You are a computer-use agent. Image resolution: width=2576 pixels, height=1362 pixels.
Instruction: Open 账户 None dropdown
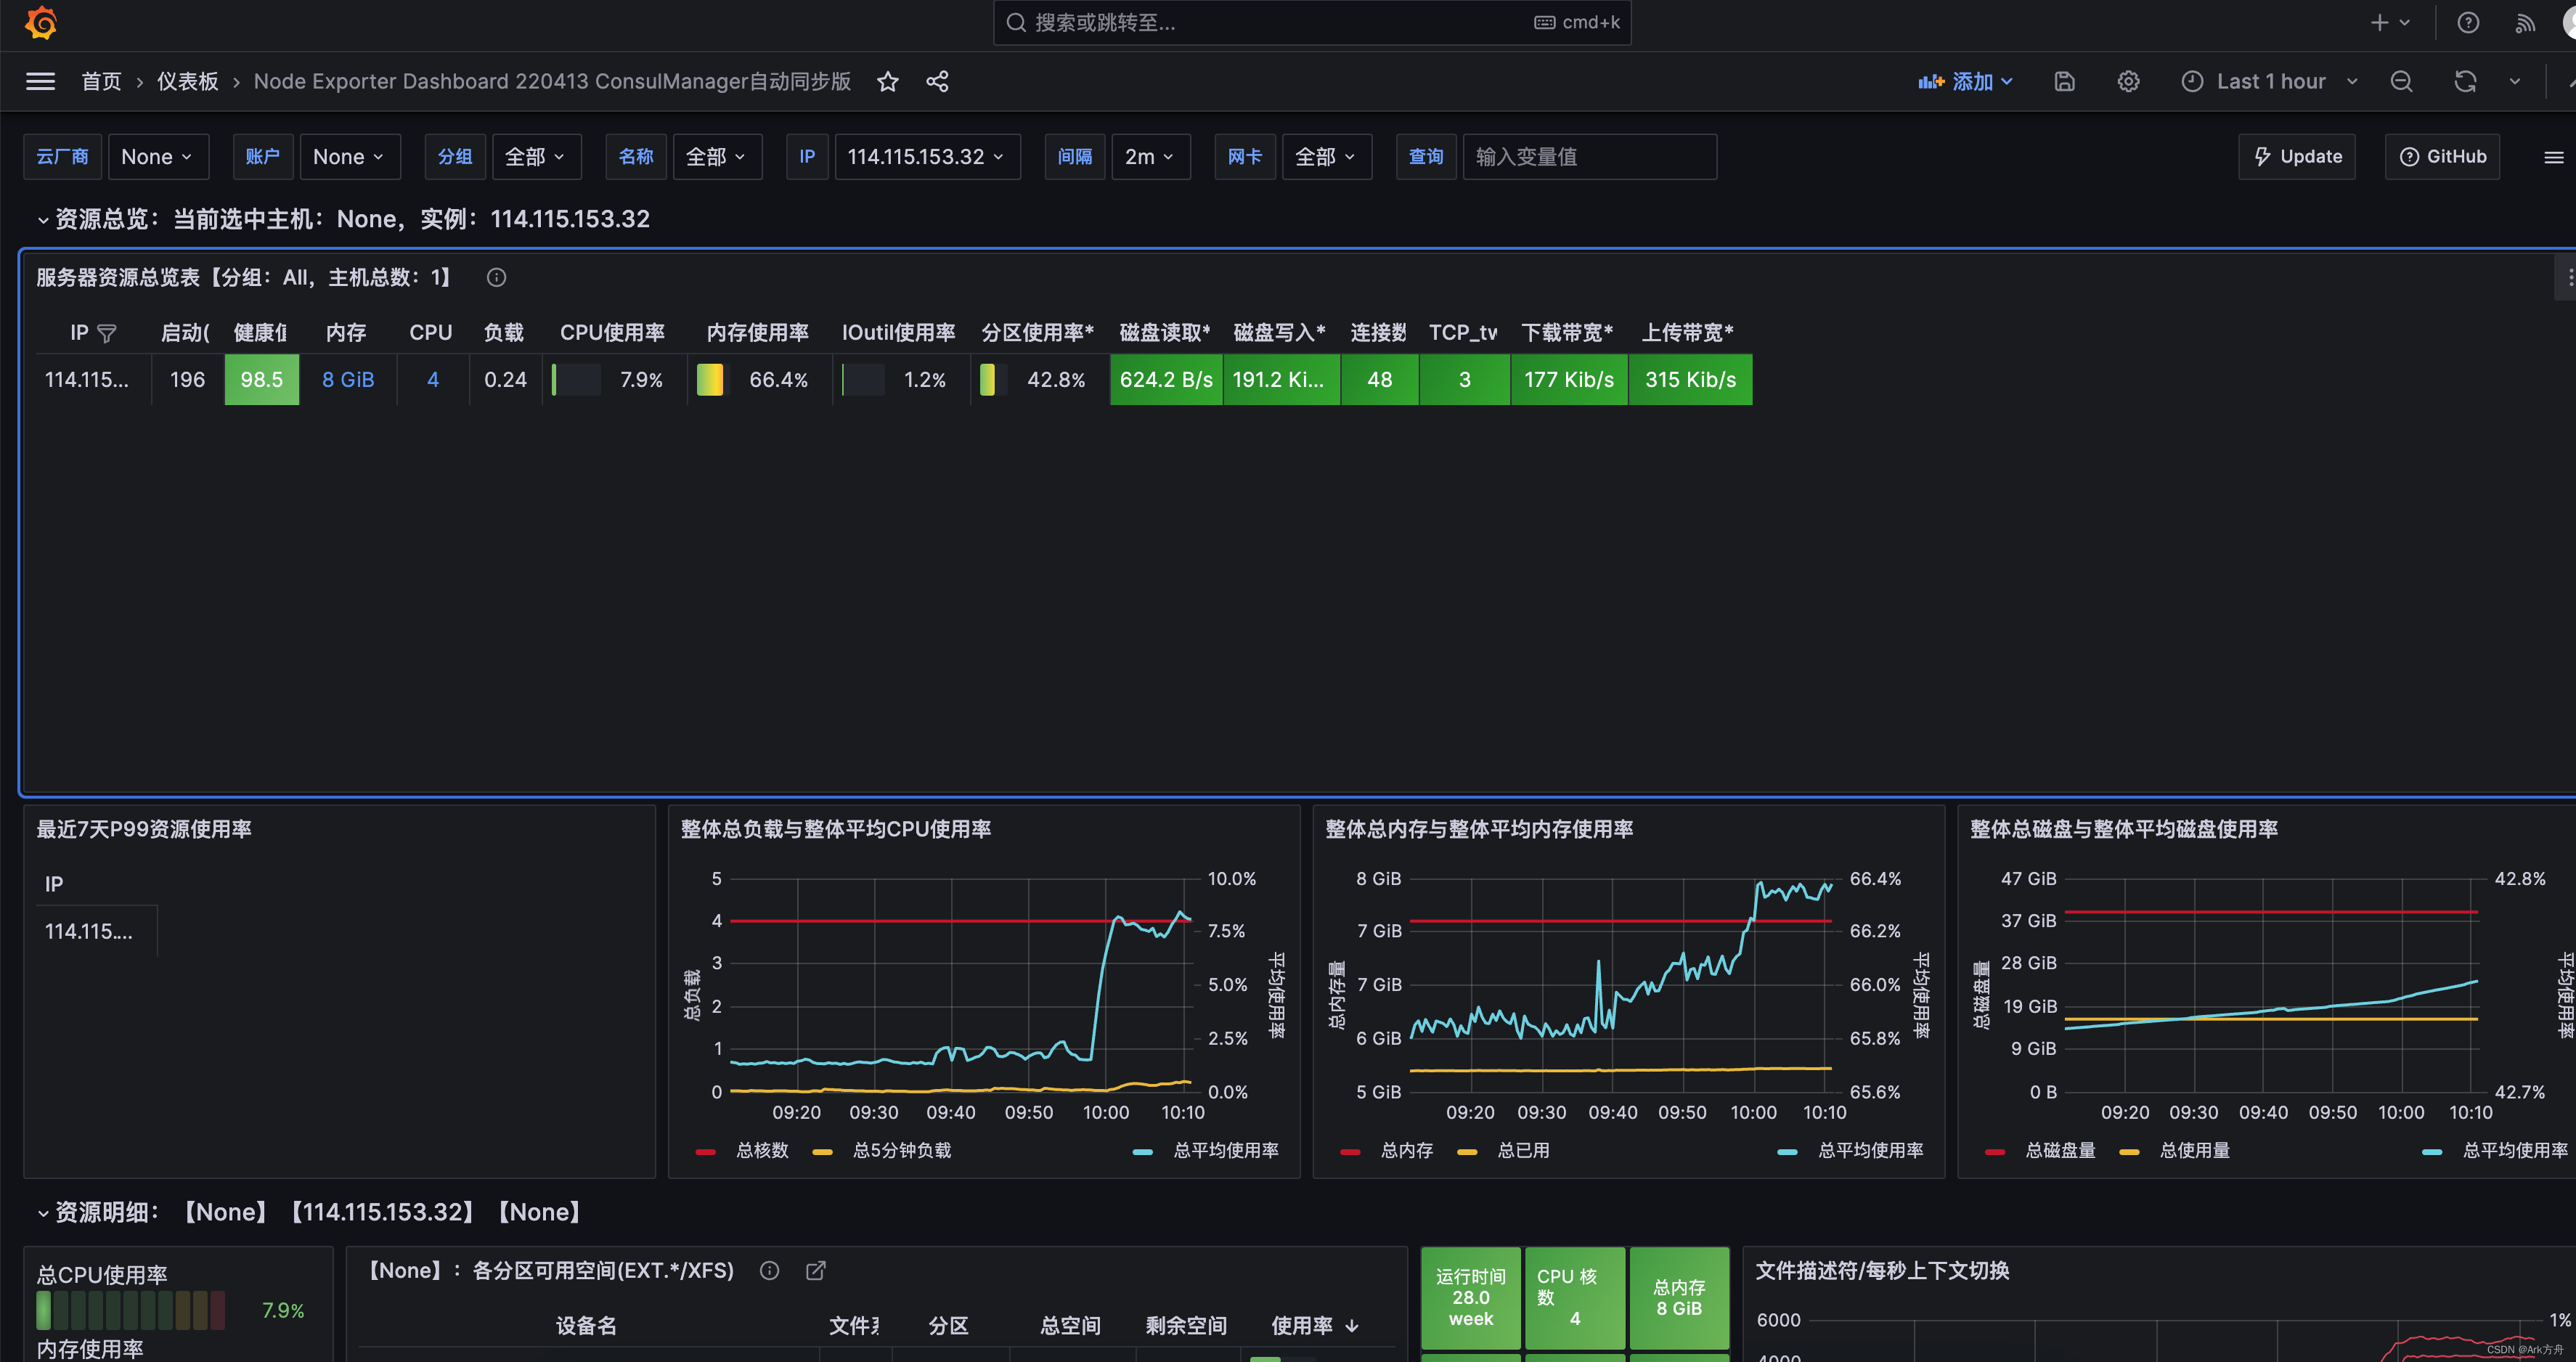[x=349, y=157]
